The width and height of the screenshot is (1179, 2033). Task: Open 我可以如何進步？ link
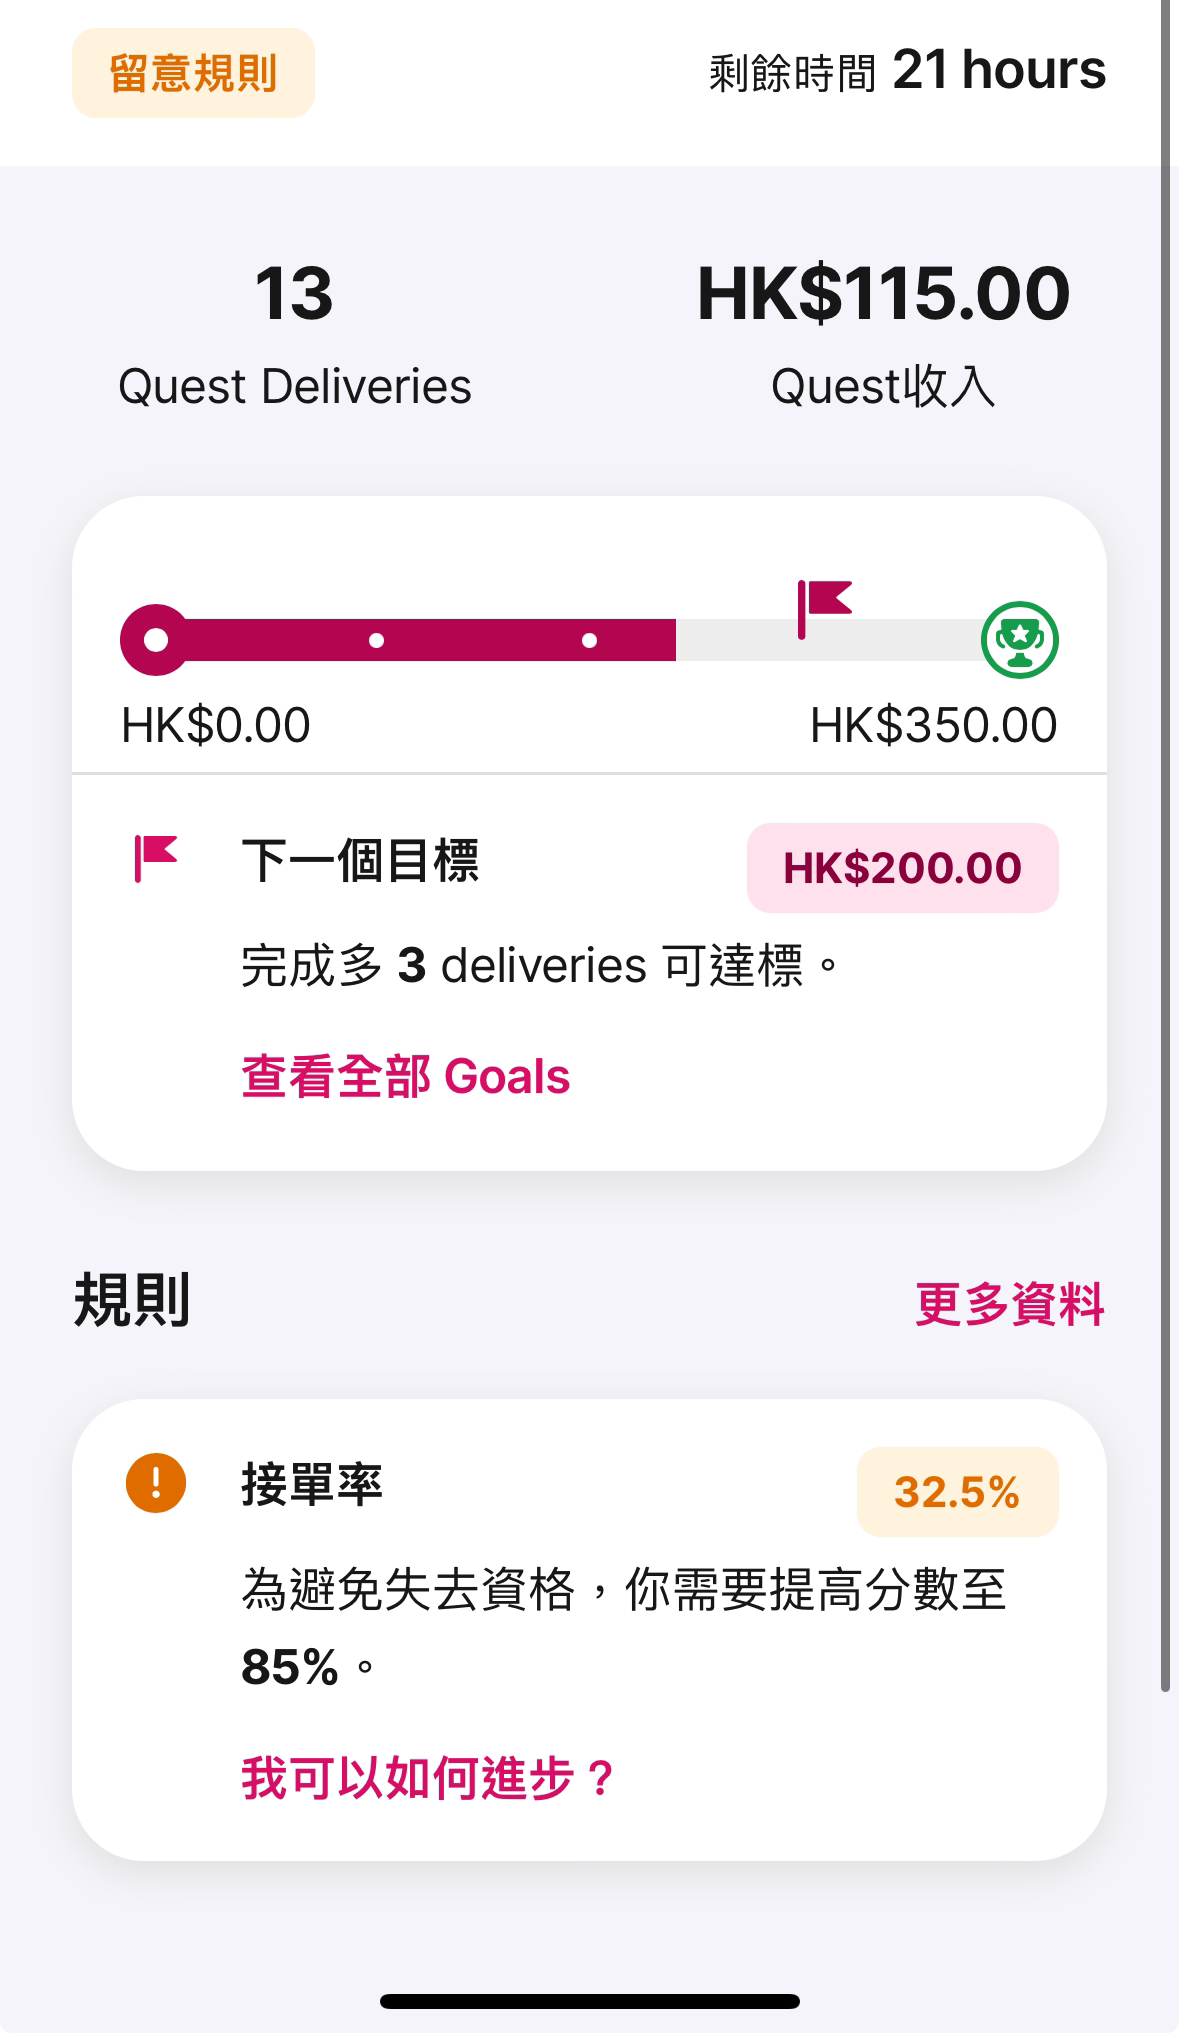point(427,1779)
